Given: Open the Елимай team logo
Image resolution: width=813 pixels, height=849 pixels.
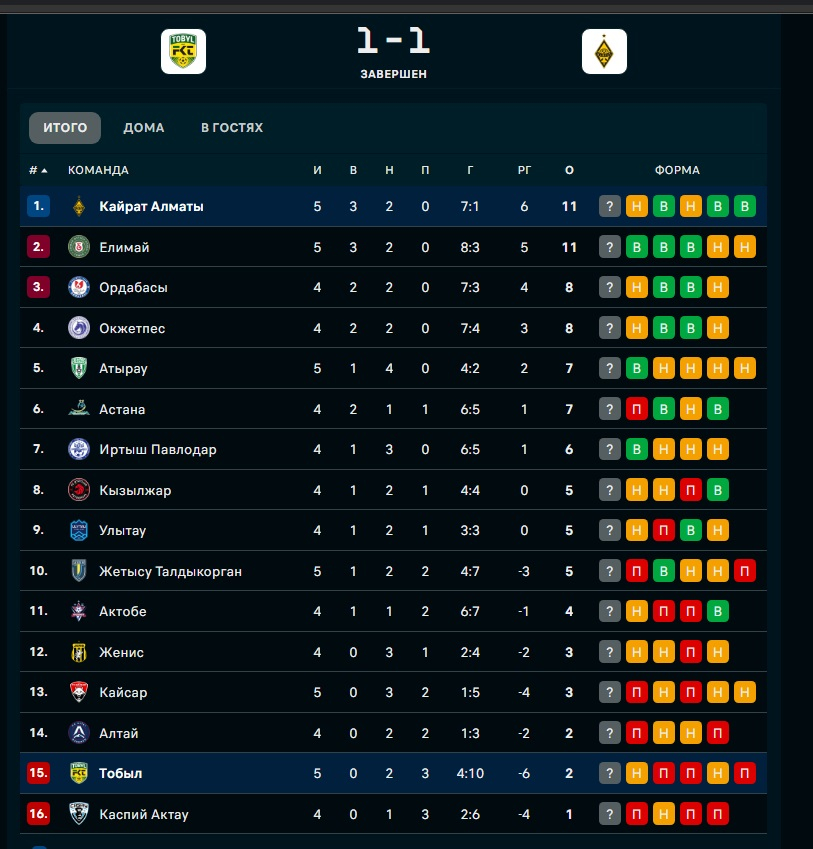Looking at the screenshot, I should click(x=79, y=247).
